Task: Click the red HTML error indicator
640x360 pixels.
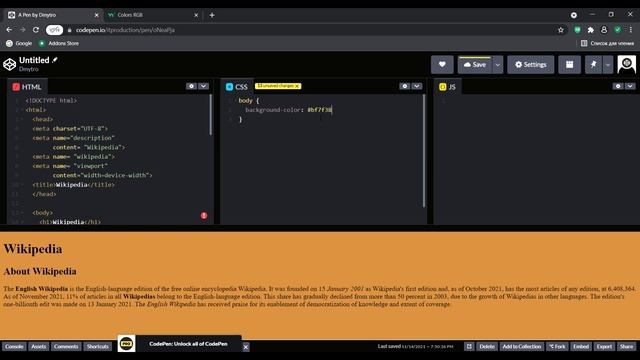Action: pyautogui.click(x=204, y=216)
